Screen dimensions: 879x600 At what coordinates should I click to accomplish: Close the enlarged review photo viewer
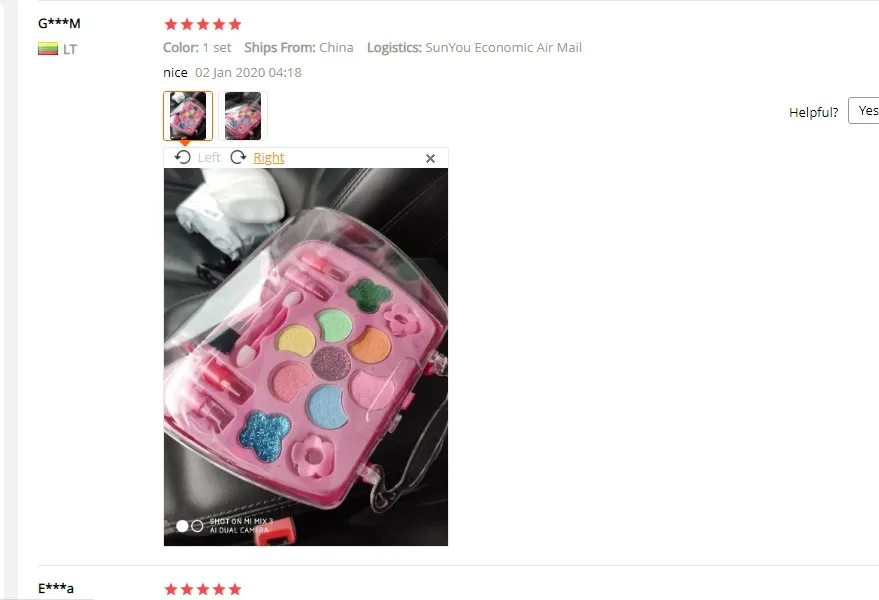pos(431,159)
